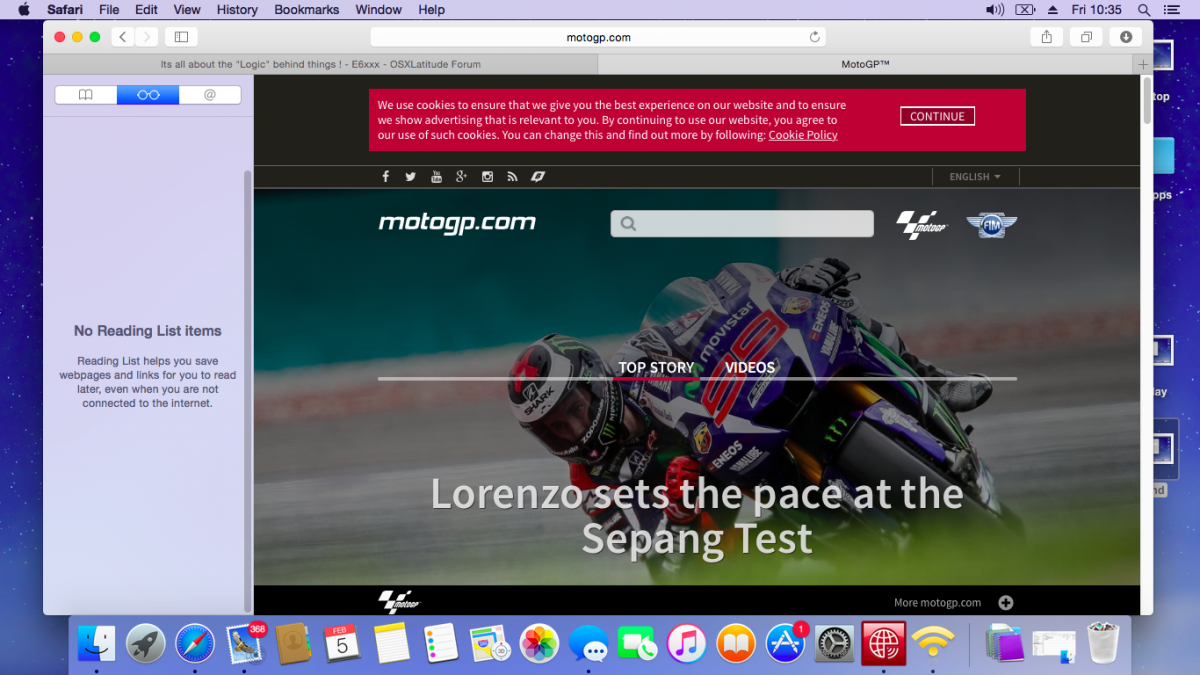Open MotoGP Instagram icon

click(x=487, y=177)
